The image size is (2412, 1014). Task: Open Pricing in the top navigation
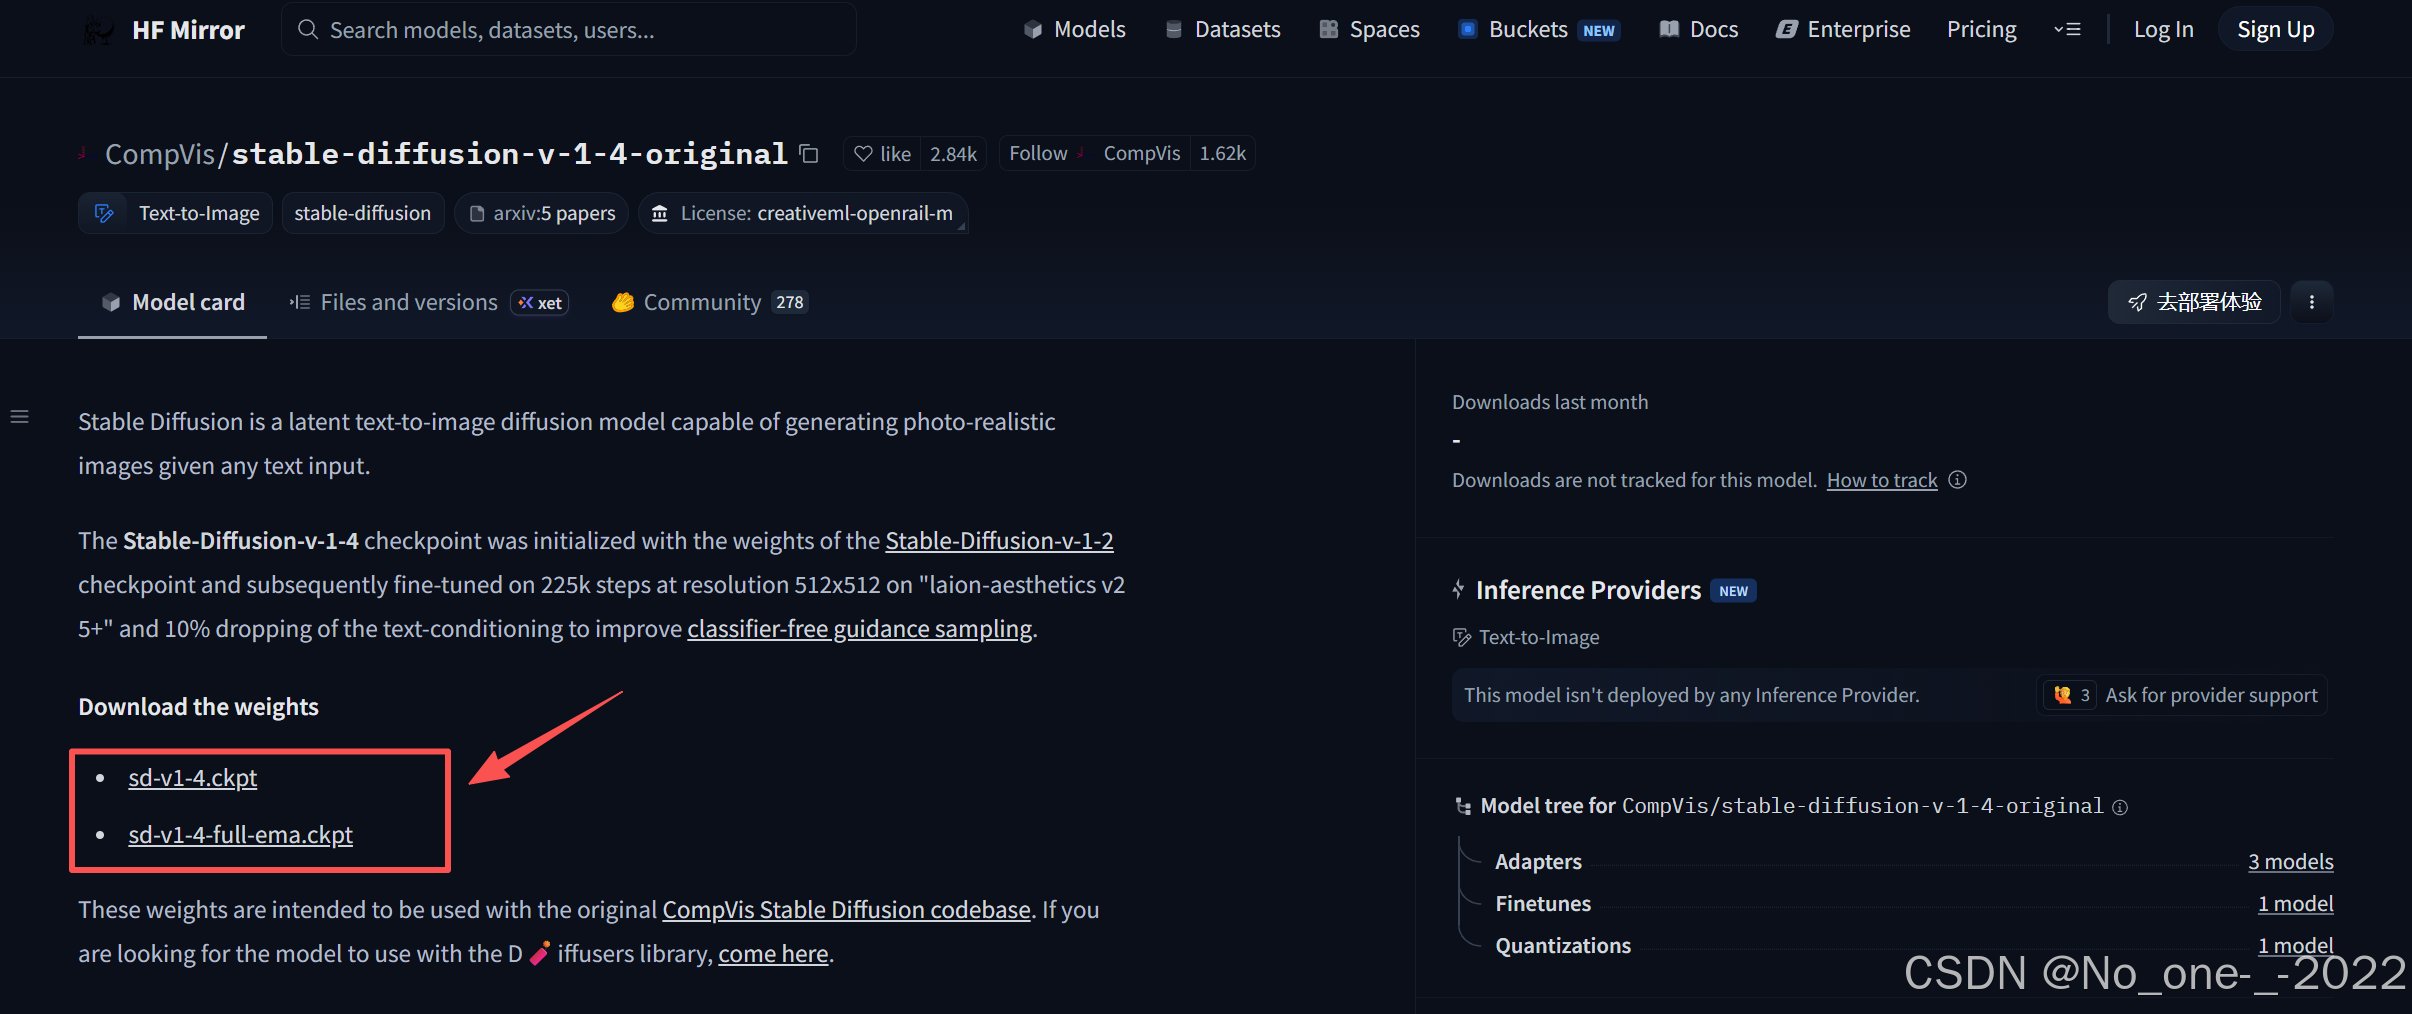coord(1981,29)
